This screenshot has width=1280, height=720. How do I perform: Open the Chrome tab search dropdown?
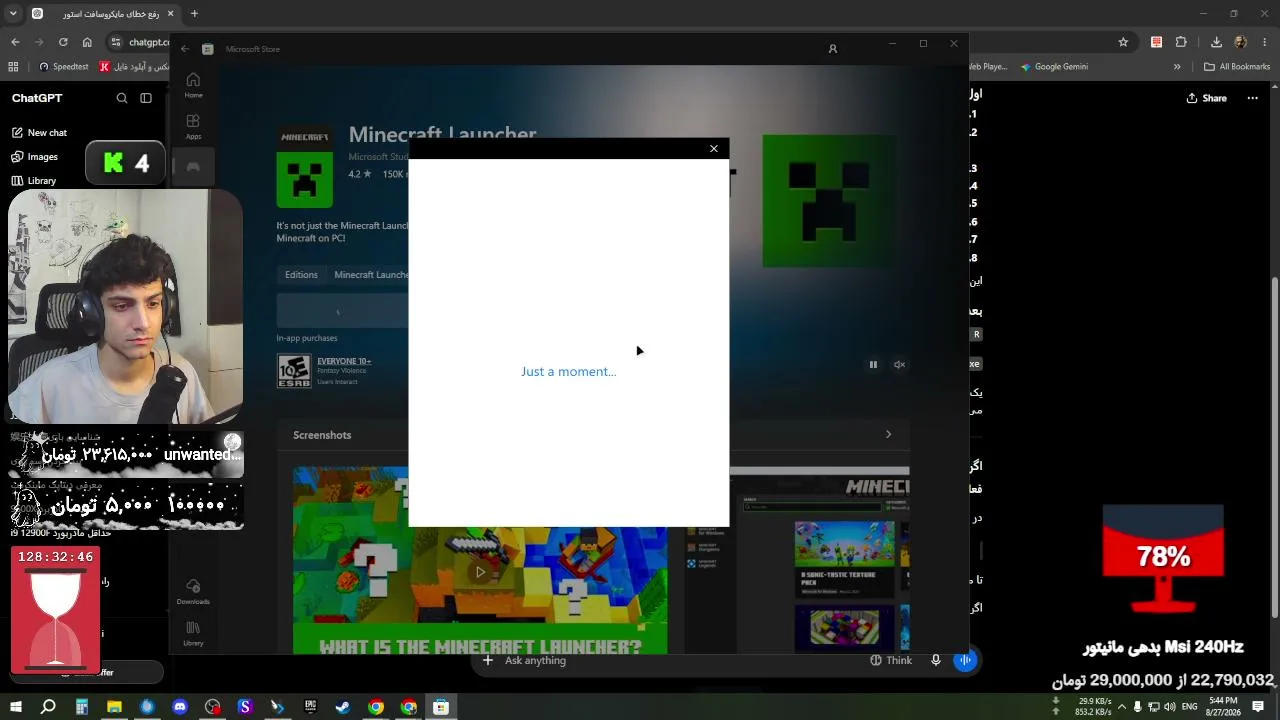[x=13, y=14]
